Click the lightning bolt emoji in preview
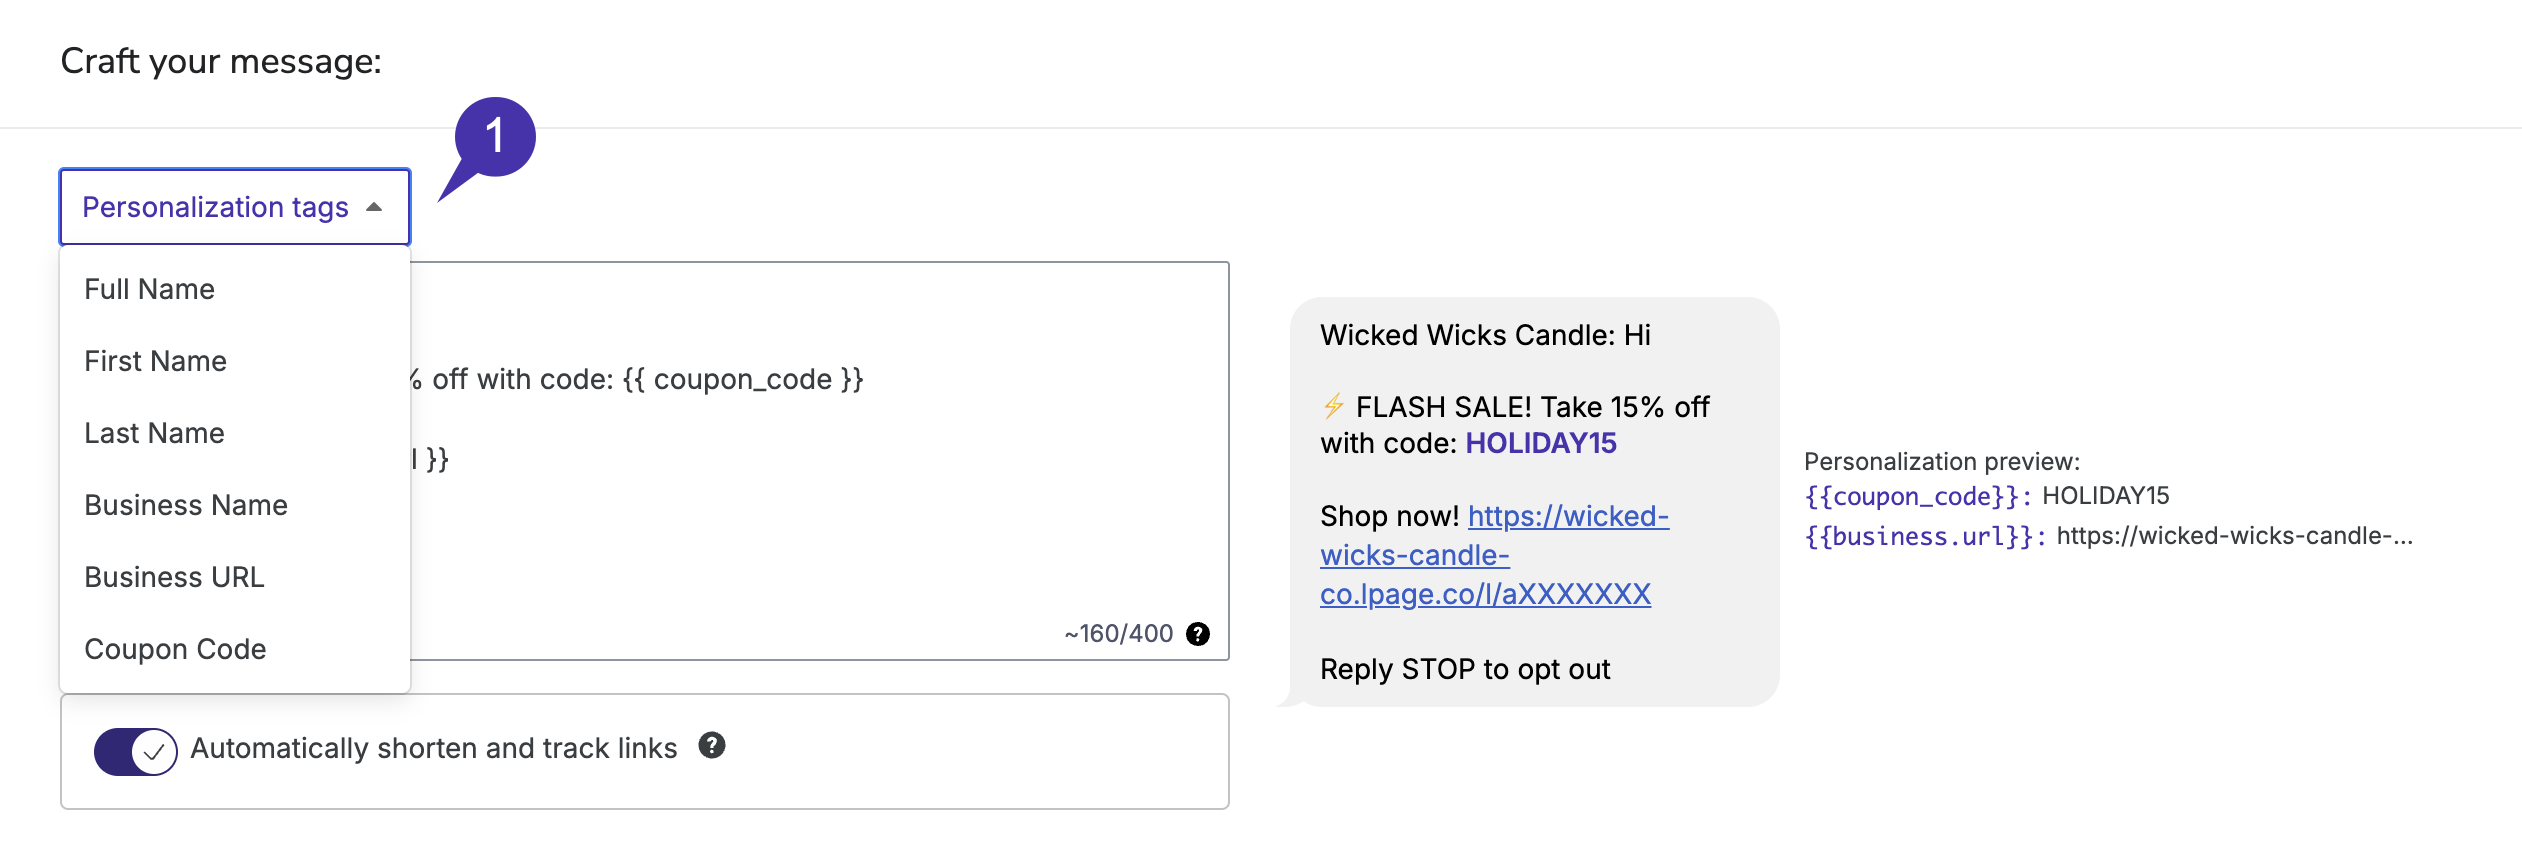The image size is (2522, 846). [x=1333, y=406]
